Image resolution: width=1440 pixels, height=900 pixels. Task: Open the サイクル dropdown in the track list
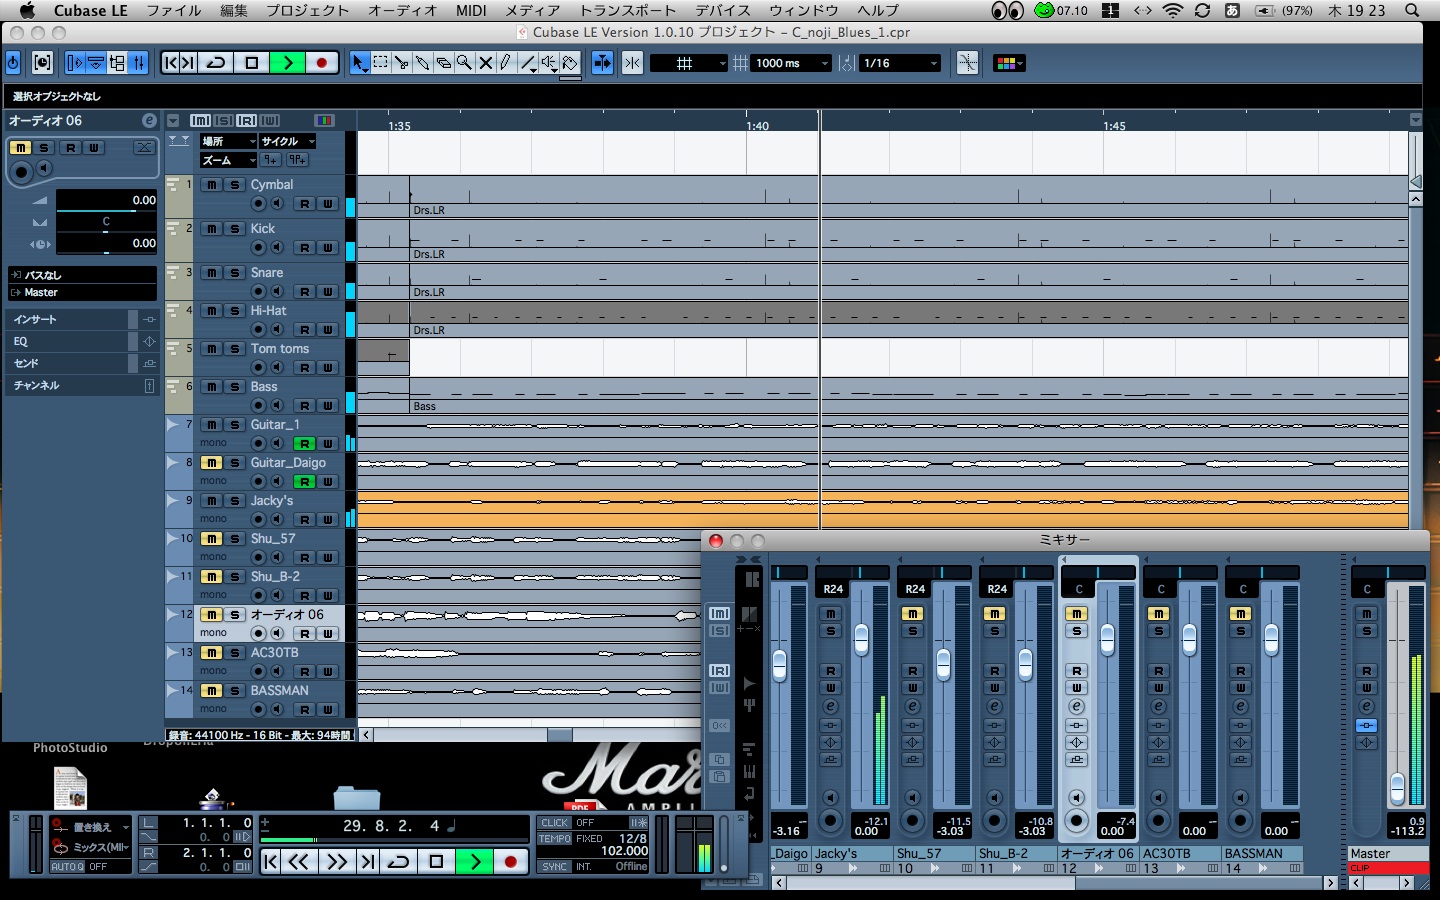287,141
